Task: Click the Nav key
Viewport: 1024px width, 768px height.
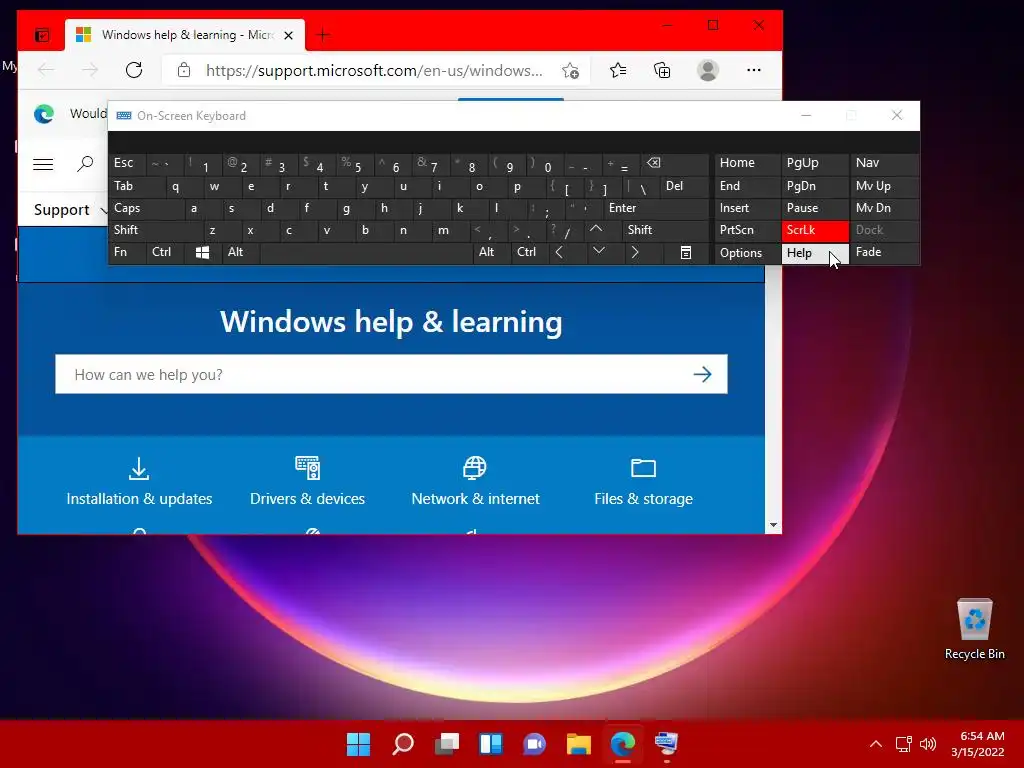Action: [x=884, y=163]
